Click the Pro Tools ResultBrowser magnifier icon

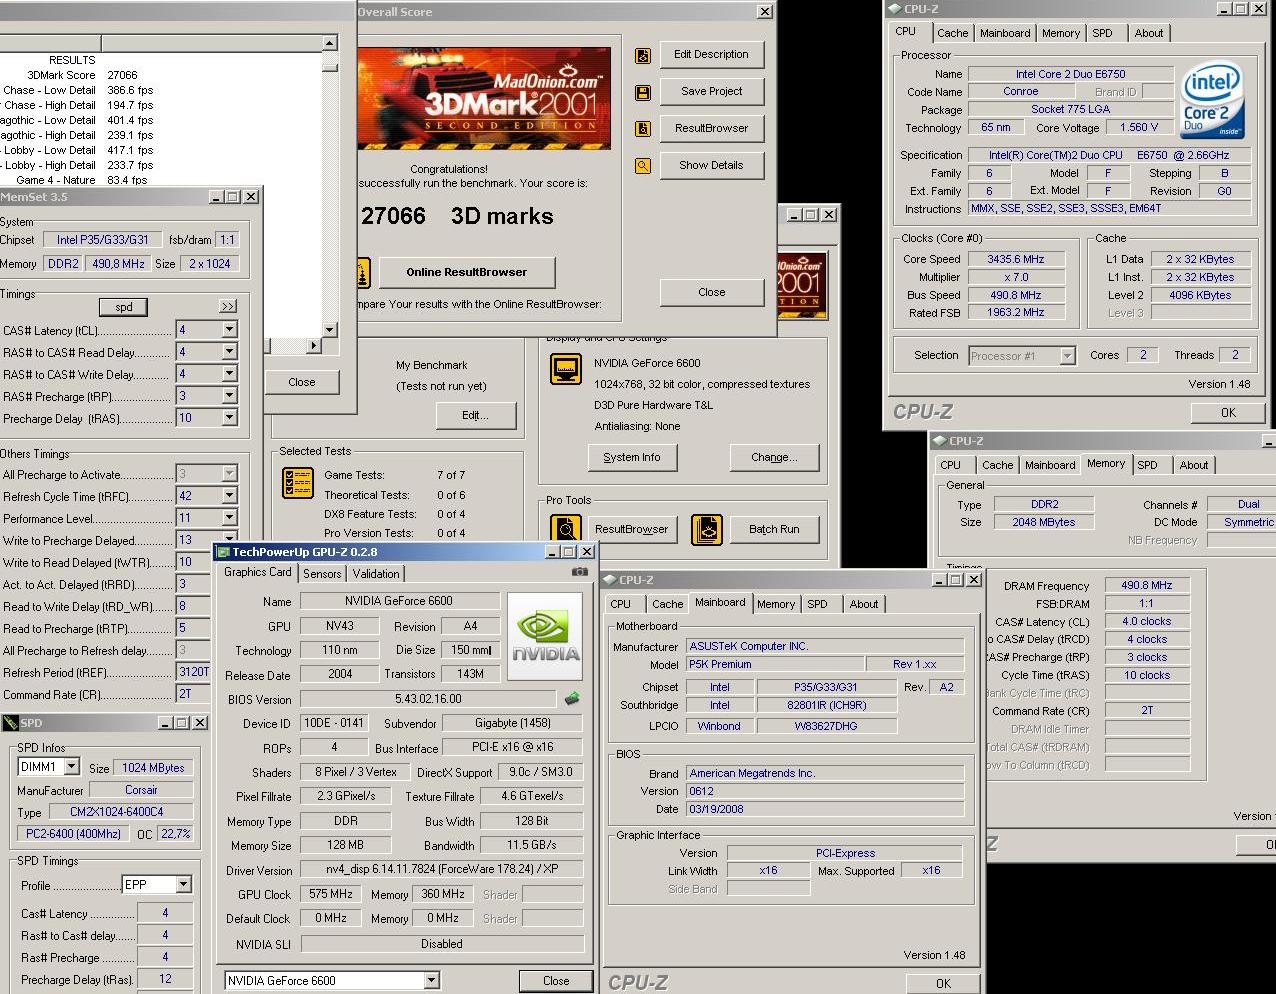tap(566, 530)
